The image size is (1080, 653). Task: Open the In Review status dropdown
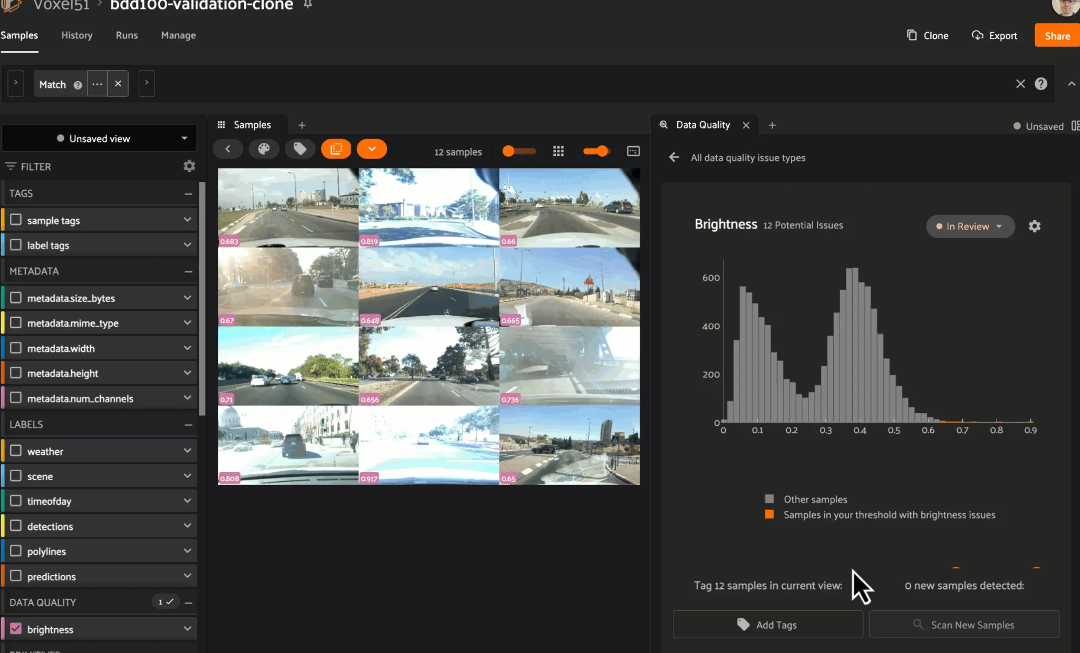tap(970, 226)
